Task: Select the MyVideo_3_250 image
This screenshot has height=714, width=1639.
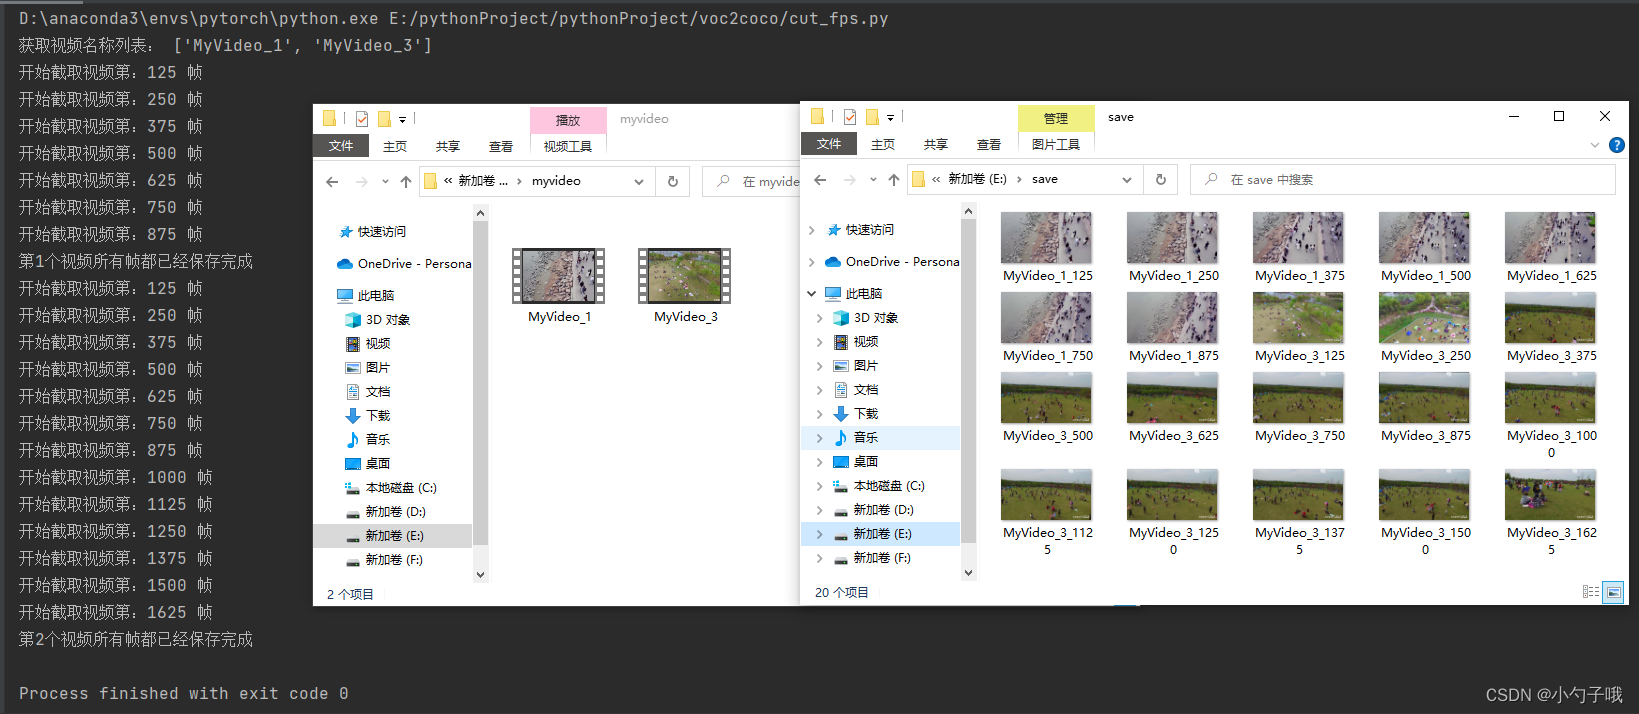Action: [x=1425, y=327]
